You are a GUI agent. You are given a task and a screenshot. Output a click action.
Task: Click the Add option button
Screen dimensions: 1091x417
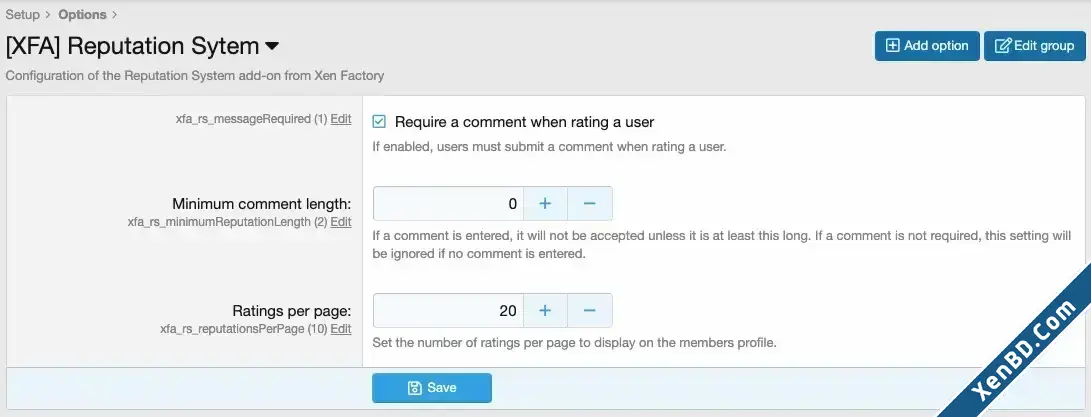click(x=927, y=46)
